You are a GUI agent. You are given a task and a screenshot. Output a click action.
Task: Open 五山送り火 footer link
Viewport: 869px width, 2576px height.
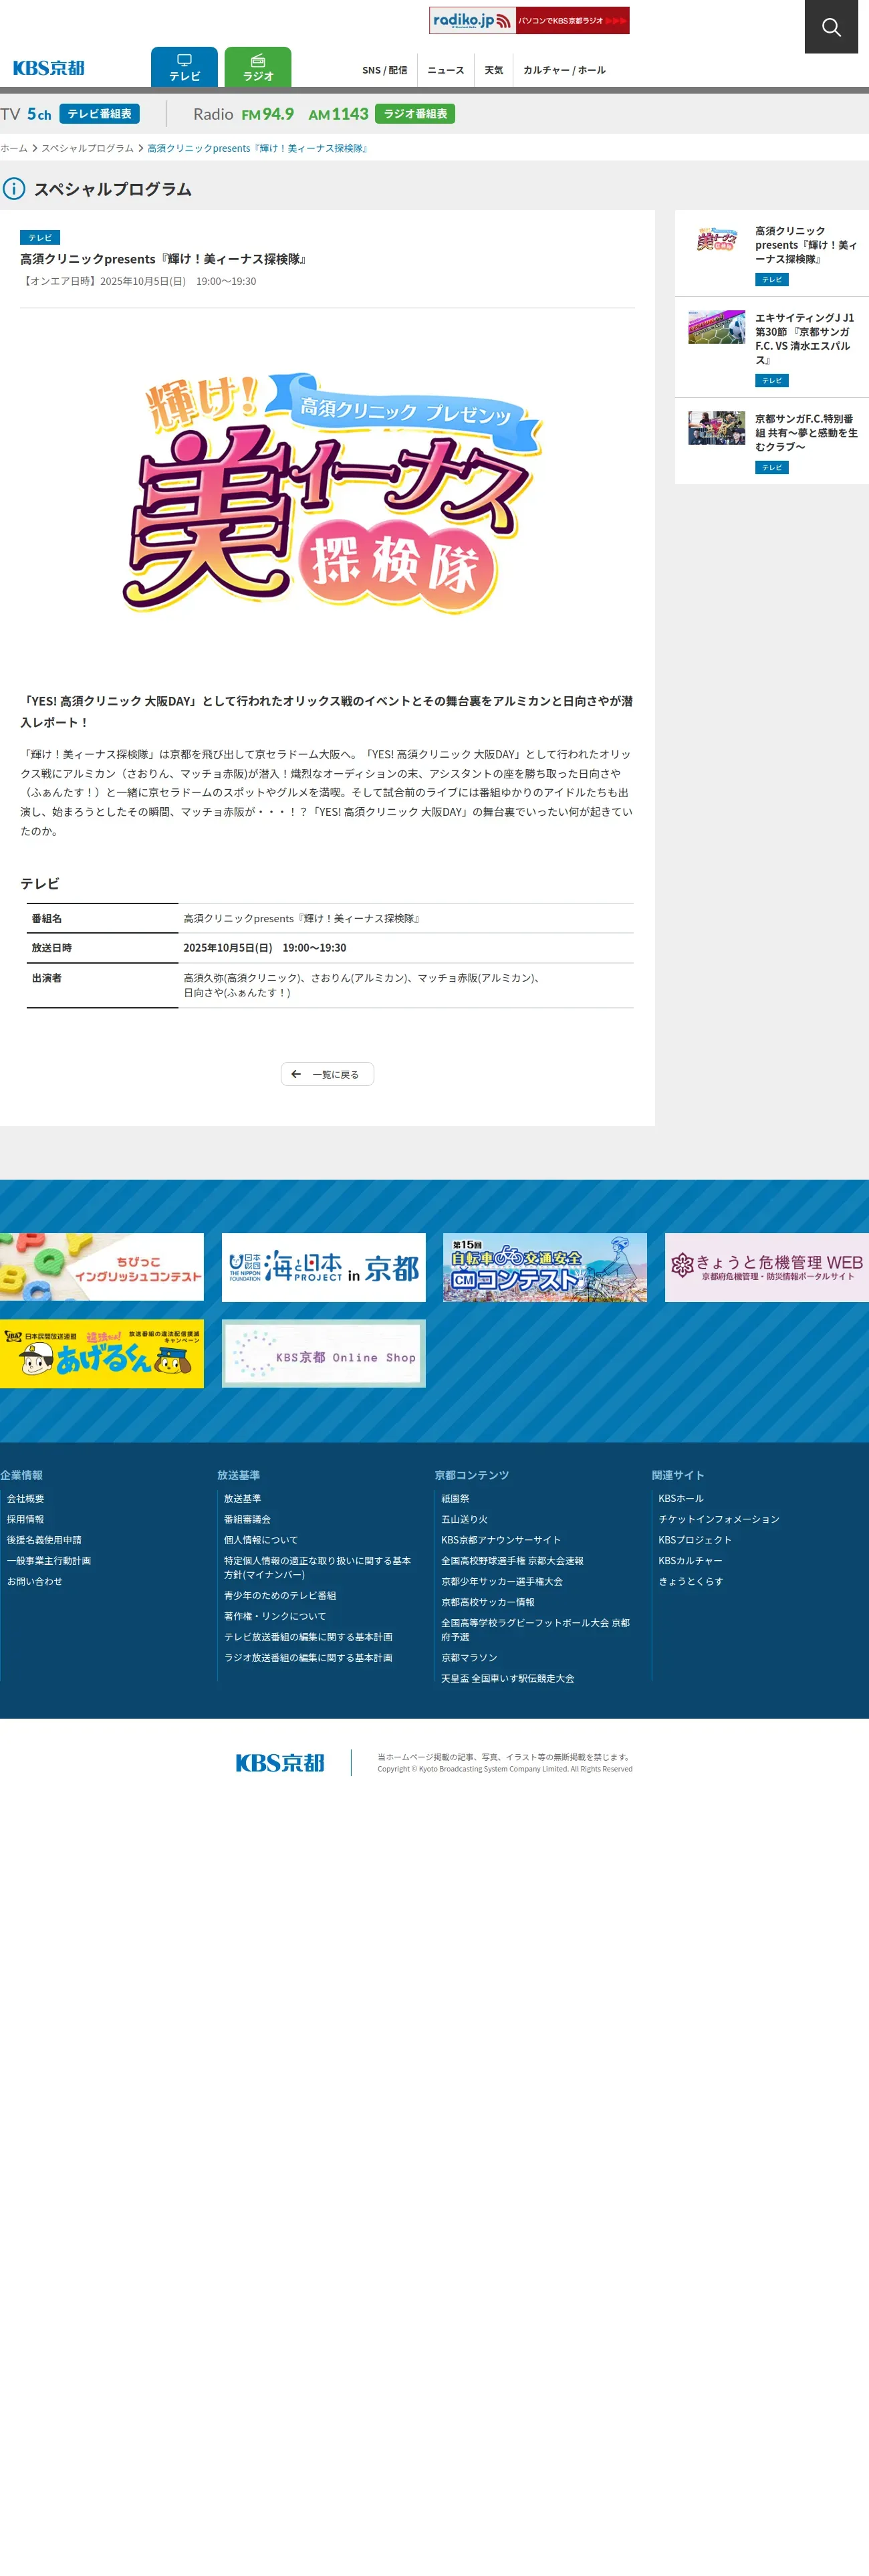click(x=465, y=1520)
